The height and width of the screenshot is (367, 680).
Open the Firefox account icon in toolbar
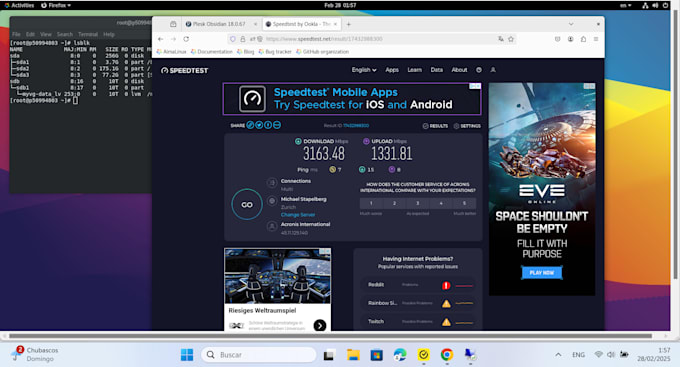click(570, 39)
